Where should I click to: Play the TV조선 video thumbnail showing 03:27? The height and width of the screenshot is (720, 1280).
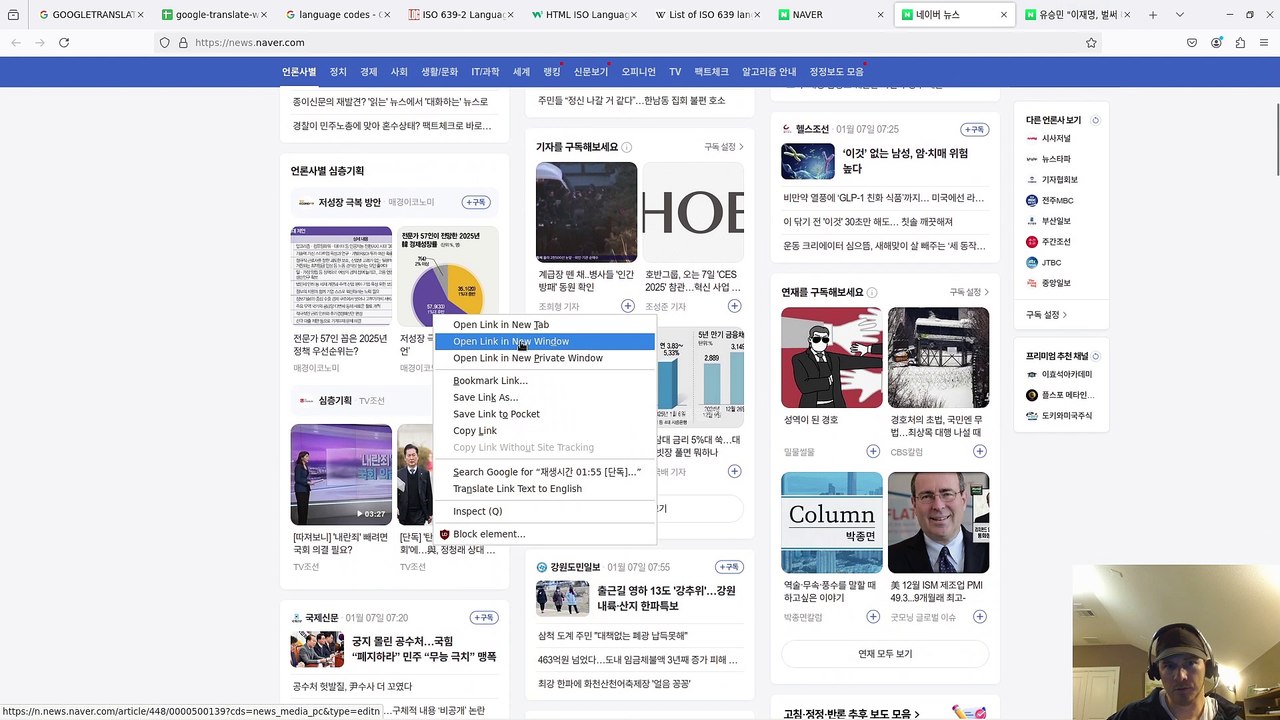click(341, 475)
